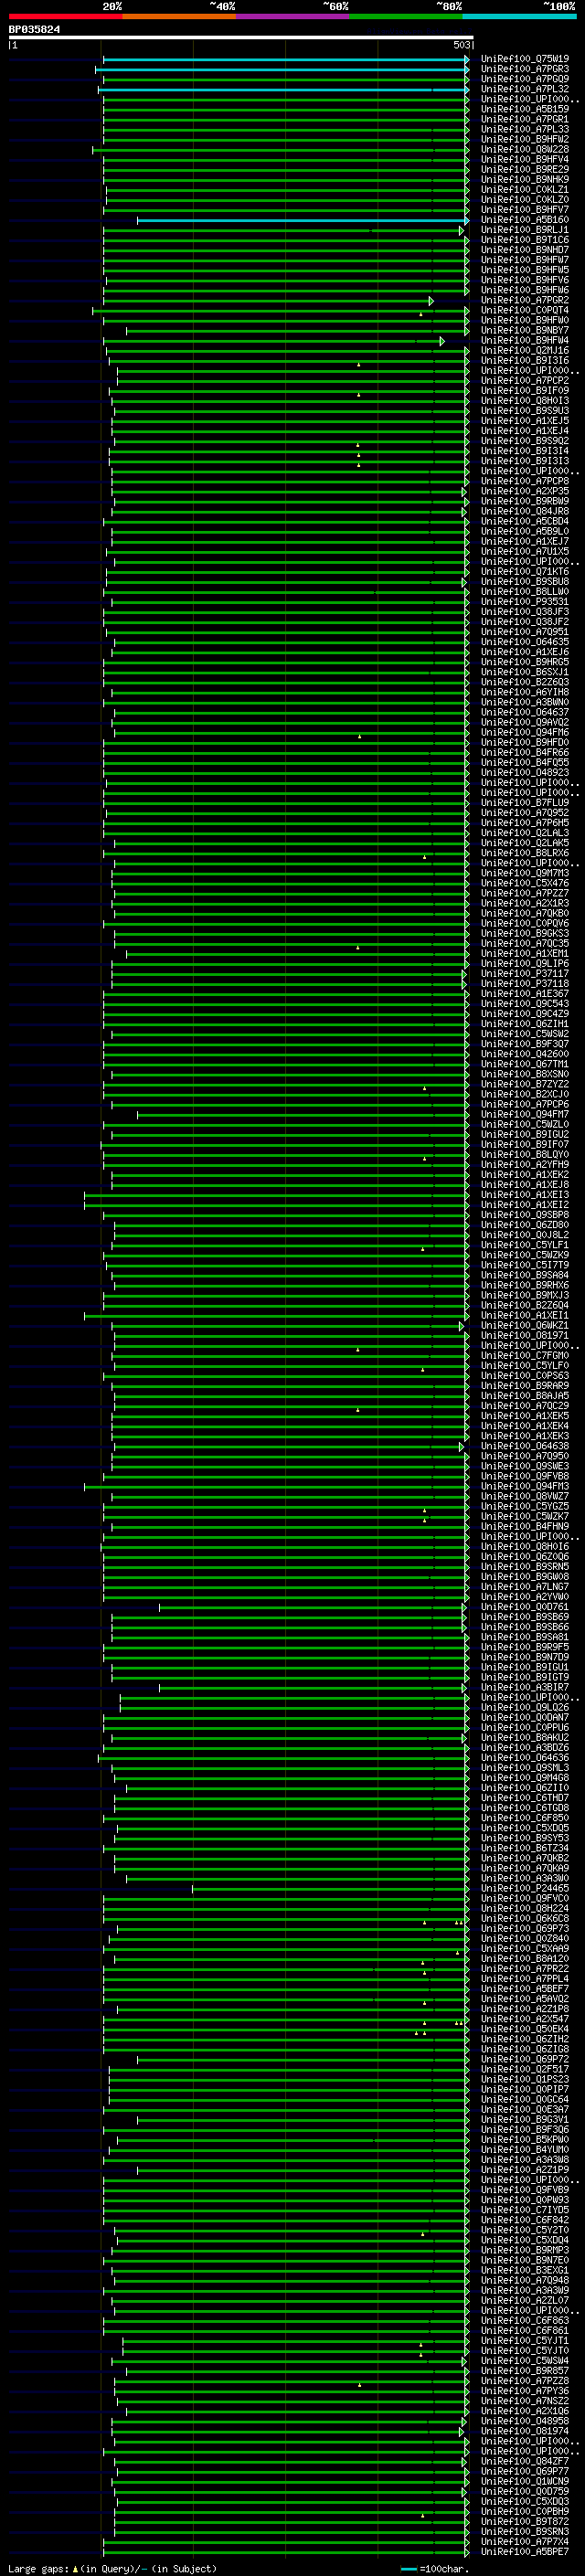Select the UniRef100_B9SRN3 label
This screenshot has height=2576, width=585.
(x=525, y=2532)
